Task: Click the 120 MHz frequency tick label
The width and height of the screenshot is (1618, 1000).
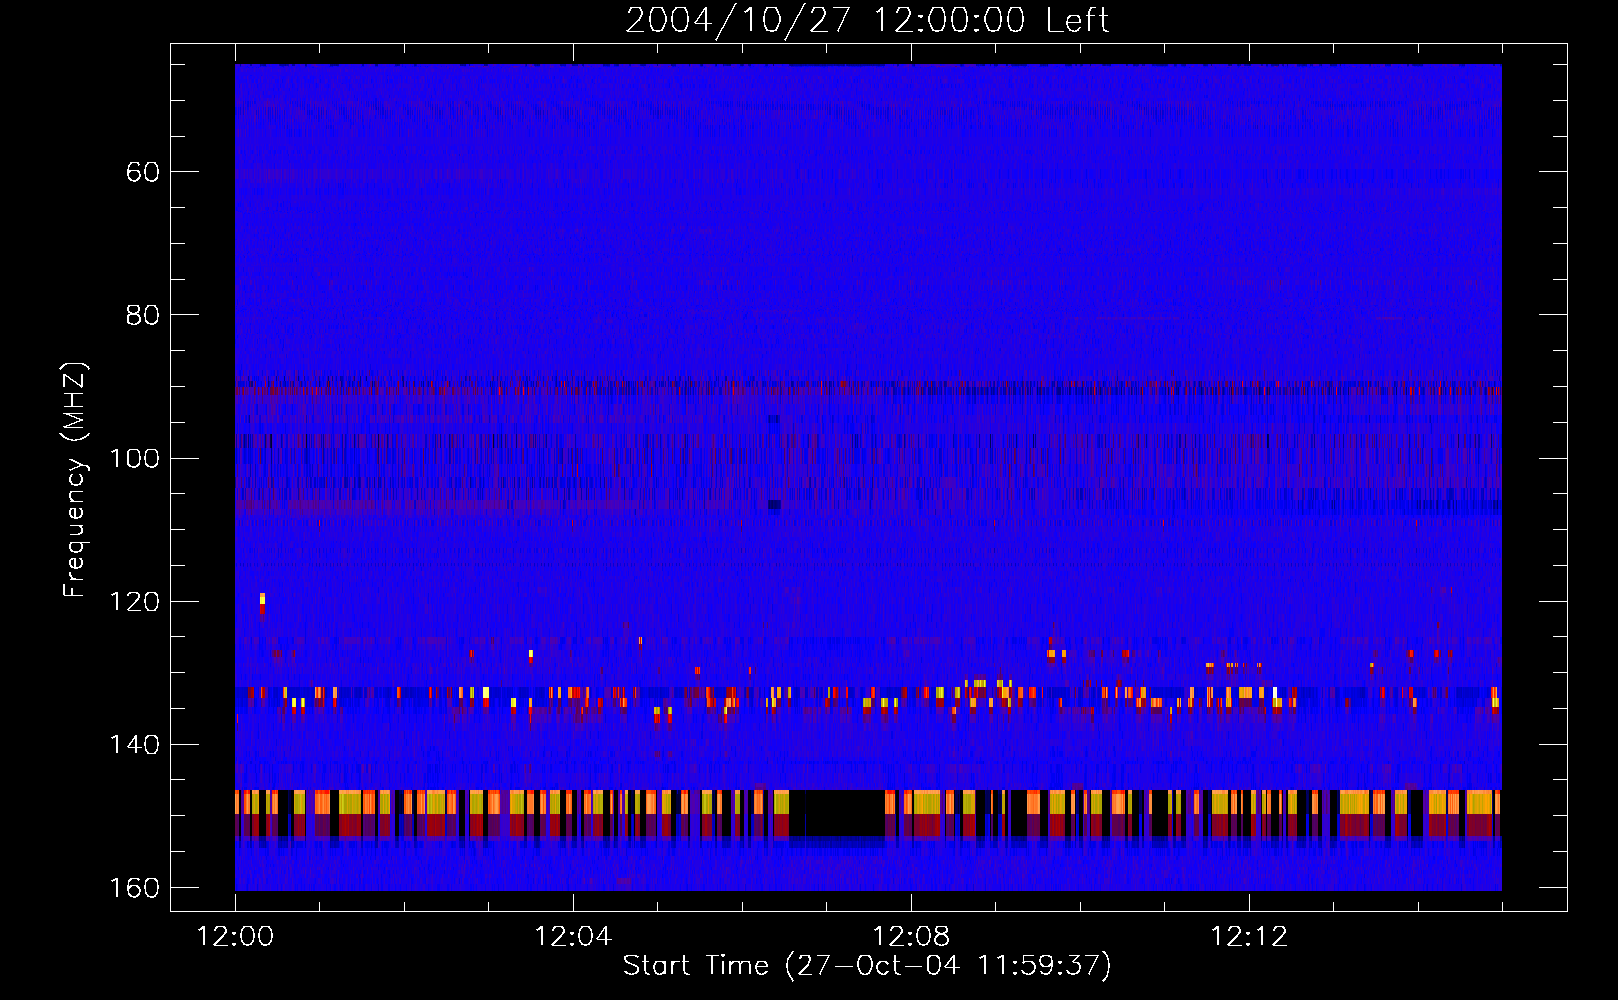Action: click(x=134, y=601)
